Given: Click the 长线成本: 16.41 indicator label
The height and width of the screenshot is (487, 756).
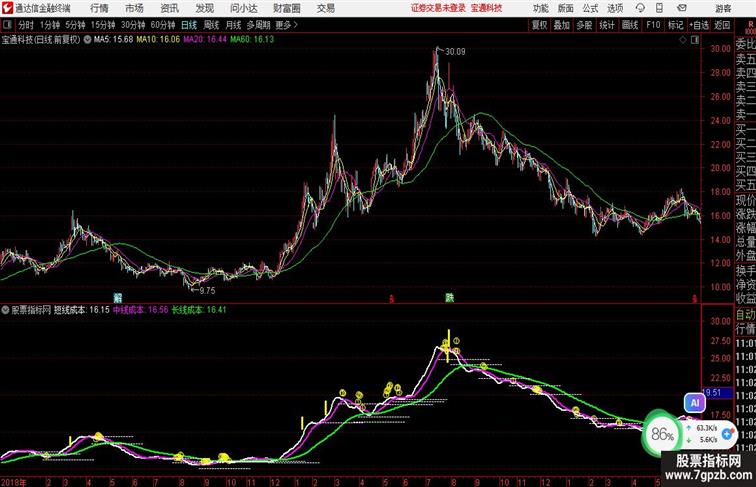Looking at the screenshot, I should pos(199,310).
